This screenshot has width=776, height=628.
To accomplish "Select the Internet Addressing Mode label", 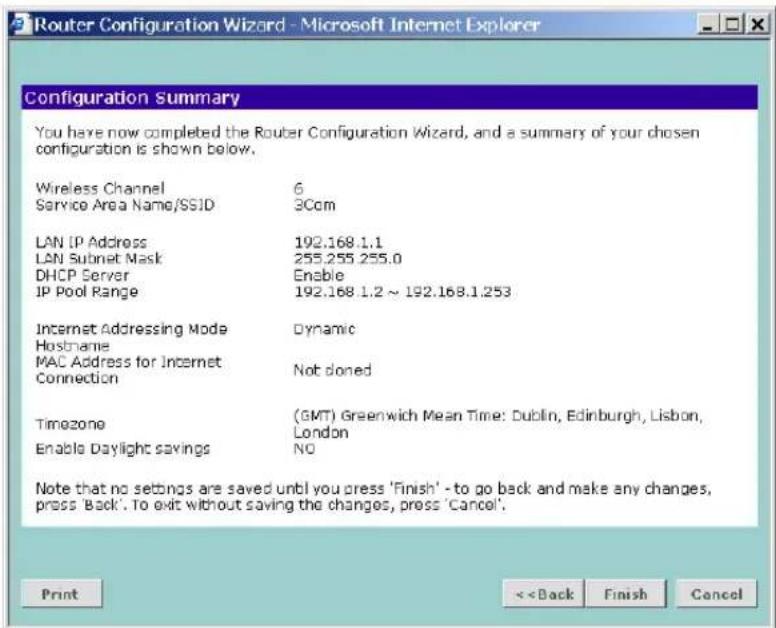I will (131, 329).
